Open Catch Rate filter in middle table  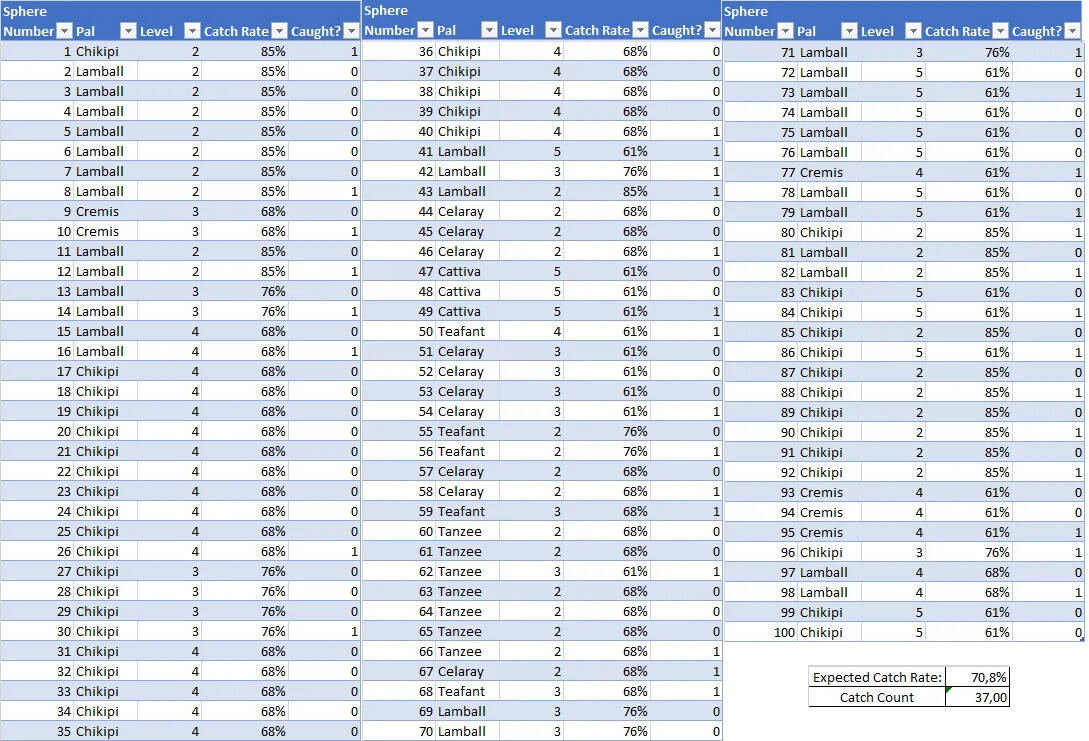(640, 30)
